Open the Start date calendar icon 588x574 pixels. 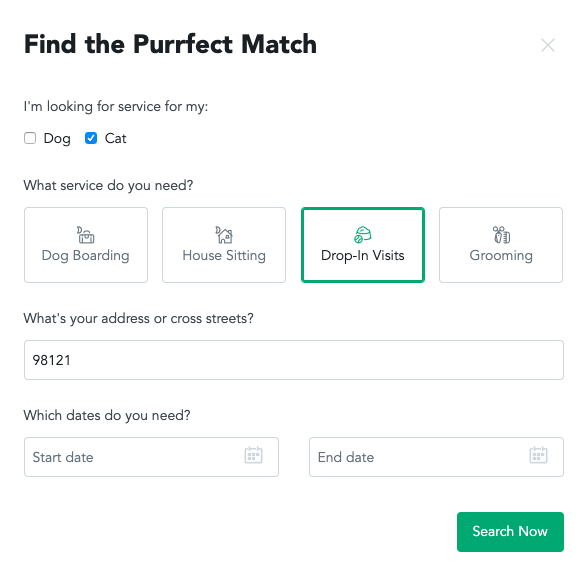pos(254,455)
